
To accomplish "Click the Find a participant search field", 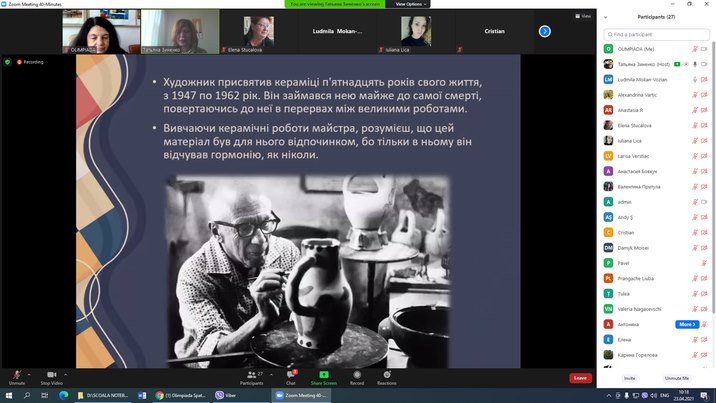I will 655,34.
